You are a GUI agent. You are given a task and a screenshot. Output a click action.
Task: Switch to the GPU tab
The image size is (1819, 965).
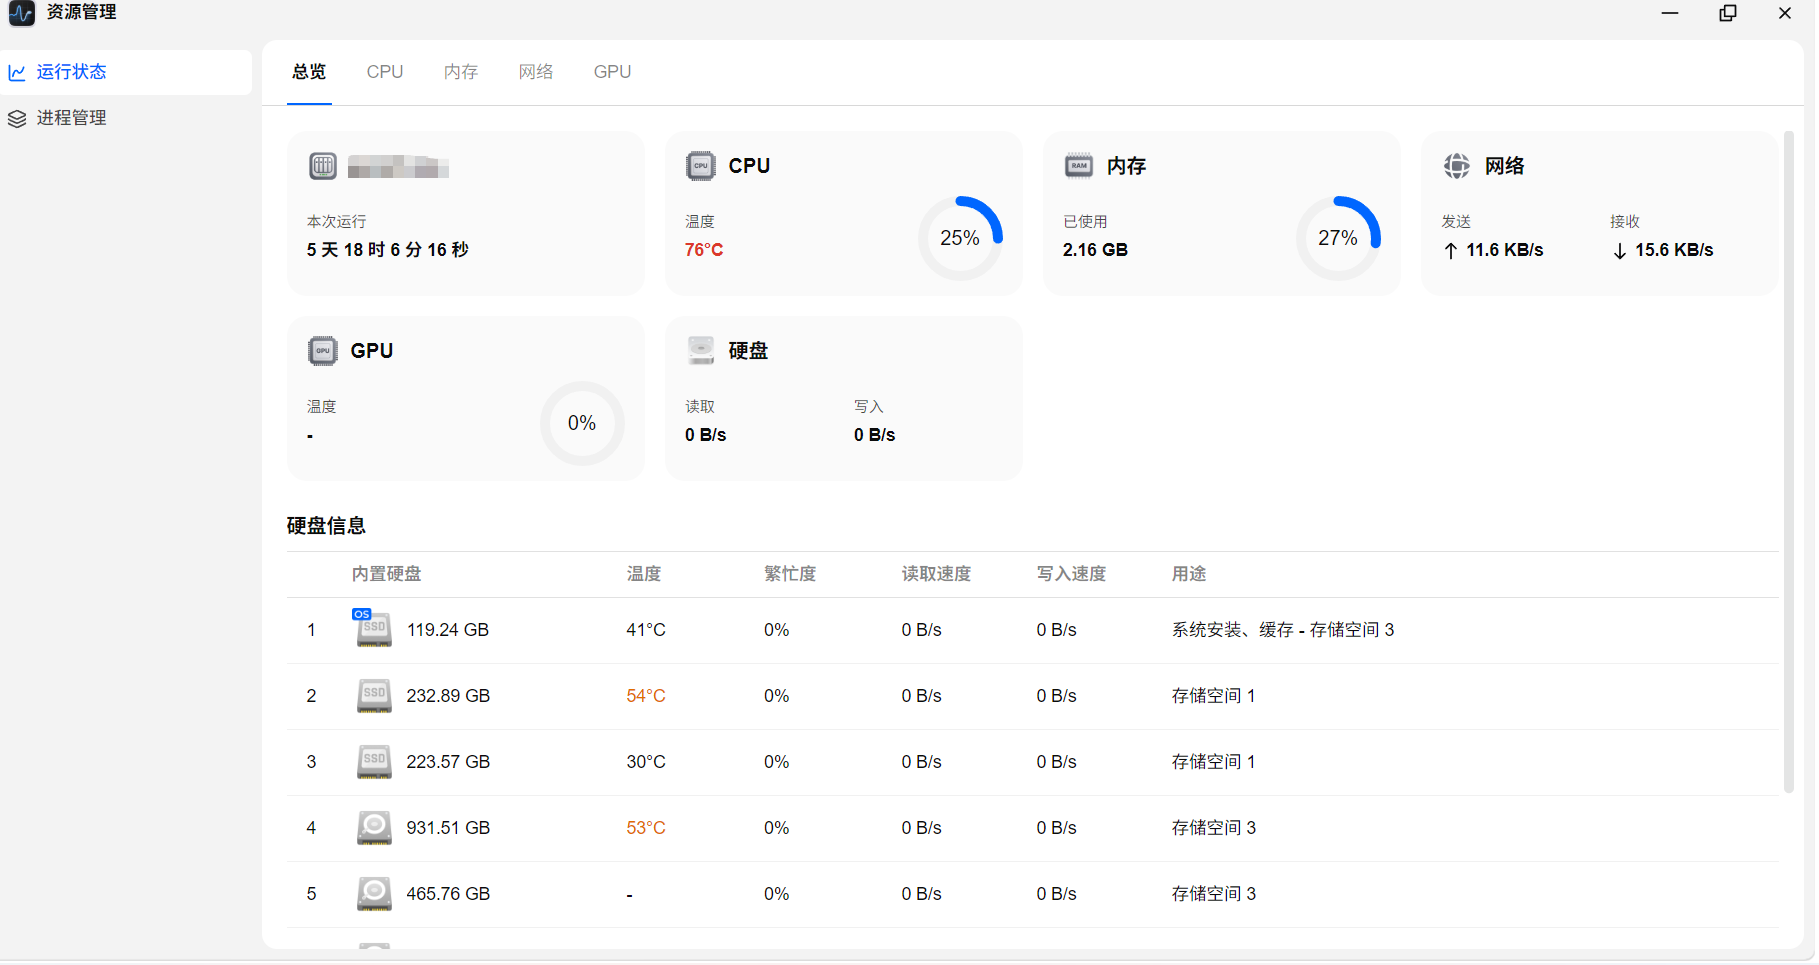point(612,72)
